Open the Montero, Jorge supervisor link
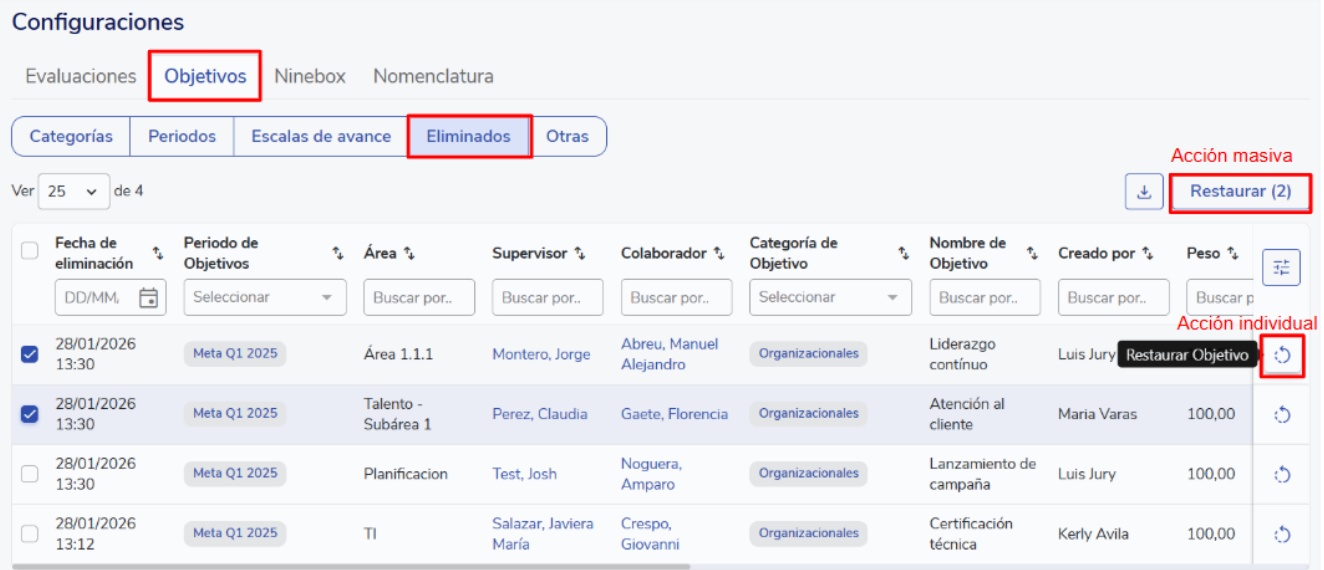The width and height of the screenshot is (1324, 570). (x=540, y=355)
